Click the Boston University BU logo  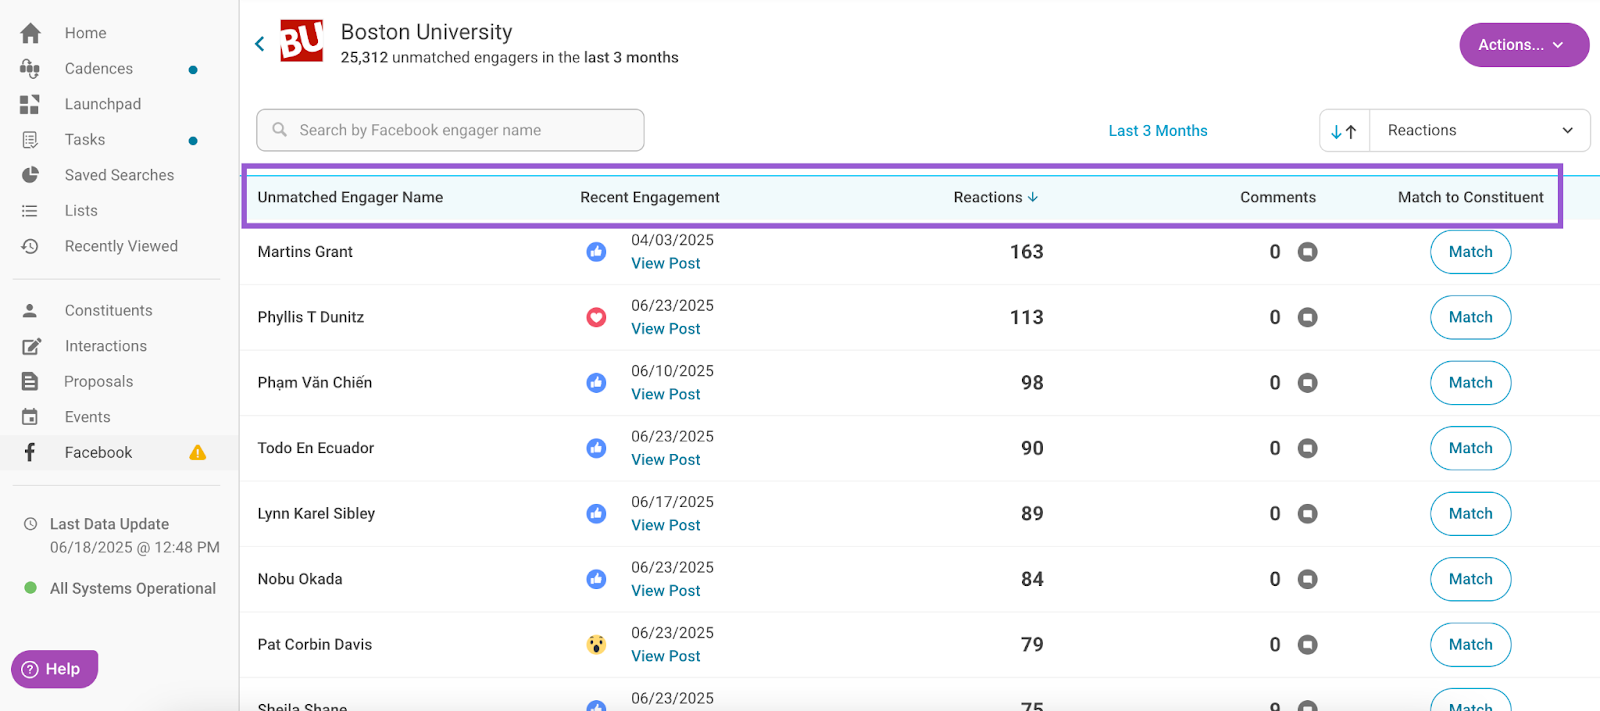tap(301, 41)
